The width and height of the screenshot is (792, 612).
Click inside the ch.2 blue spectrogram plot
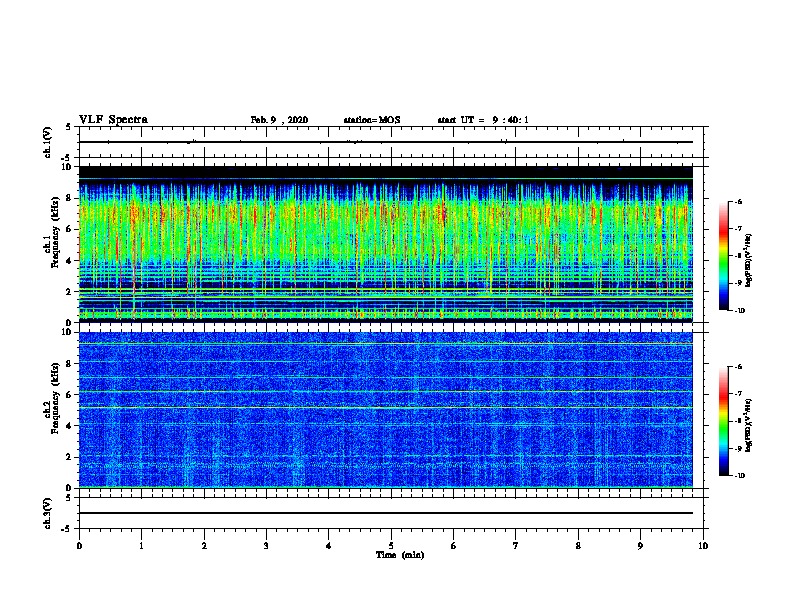pos(386,410)
